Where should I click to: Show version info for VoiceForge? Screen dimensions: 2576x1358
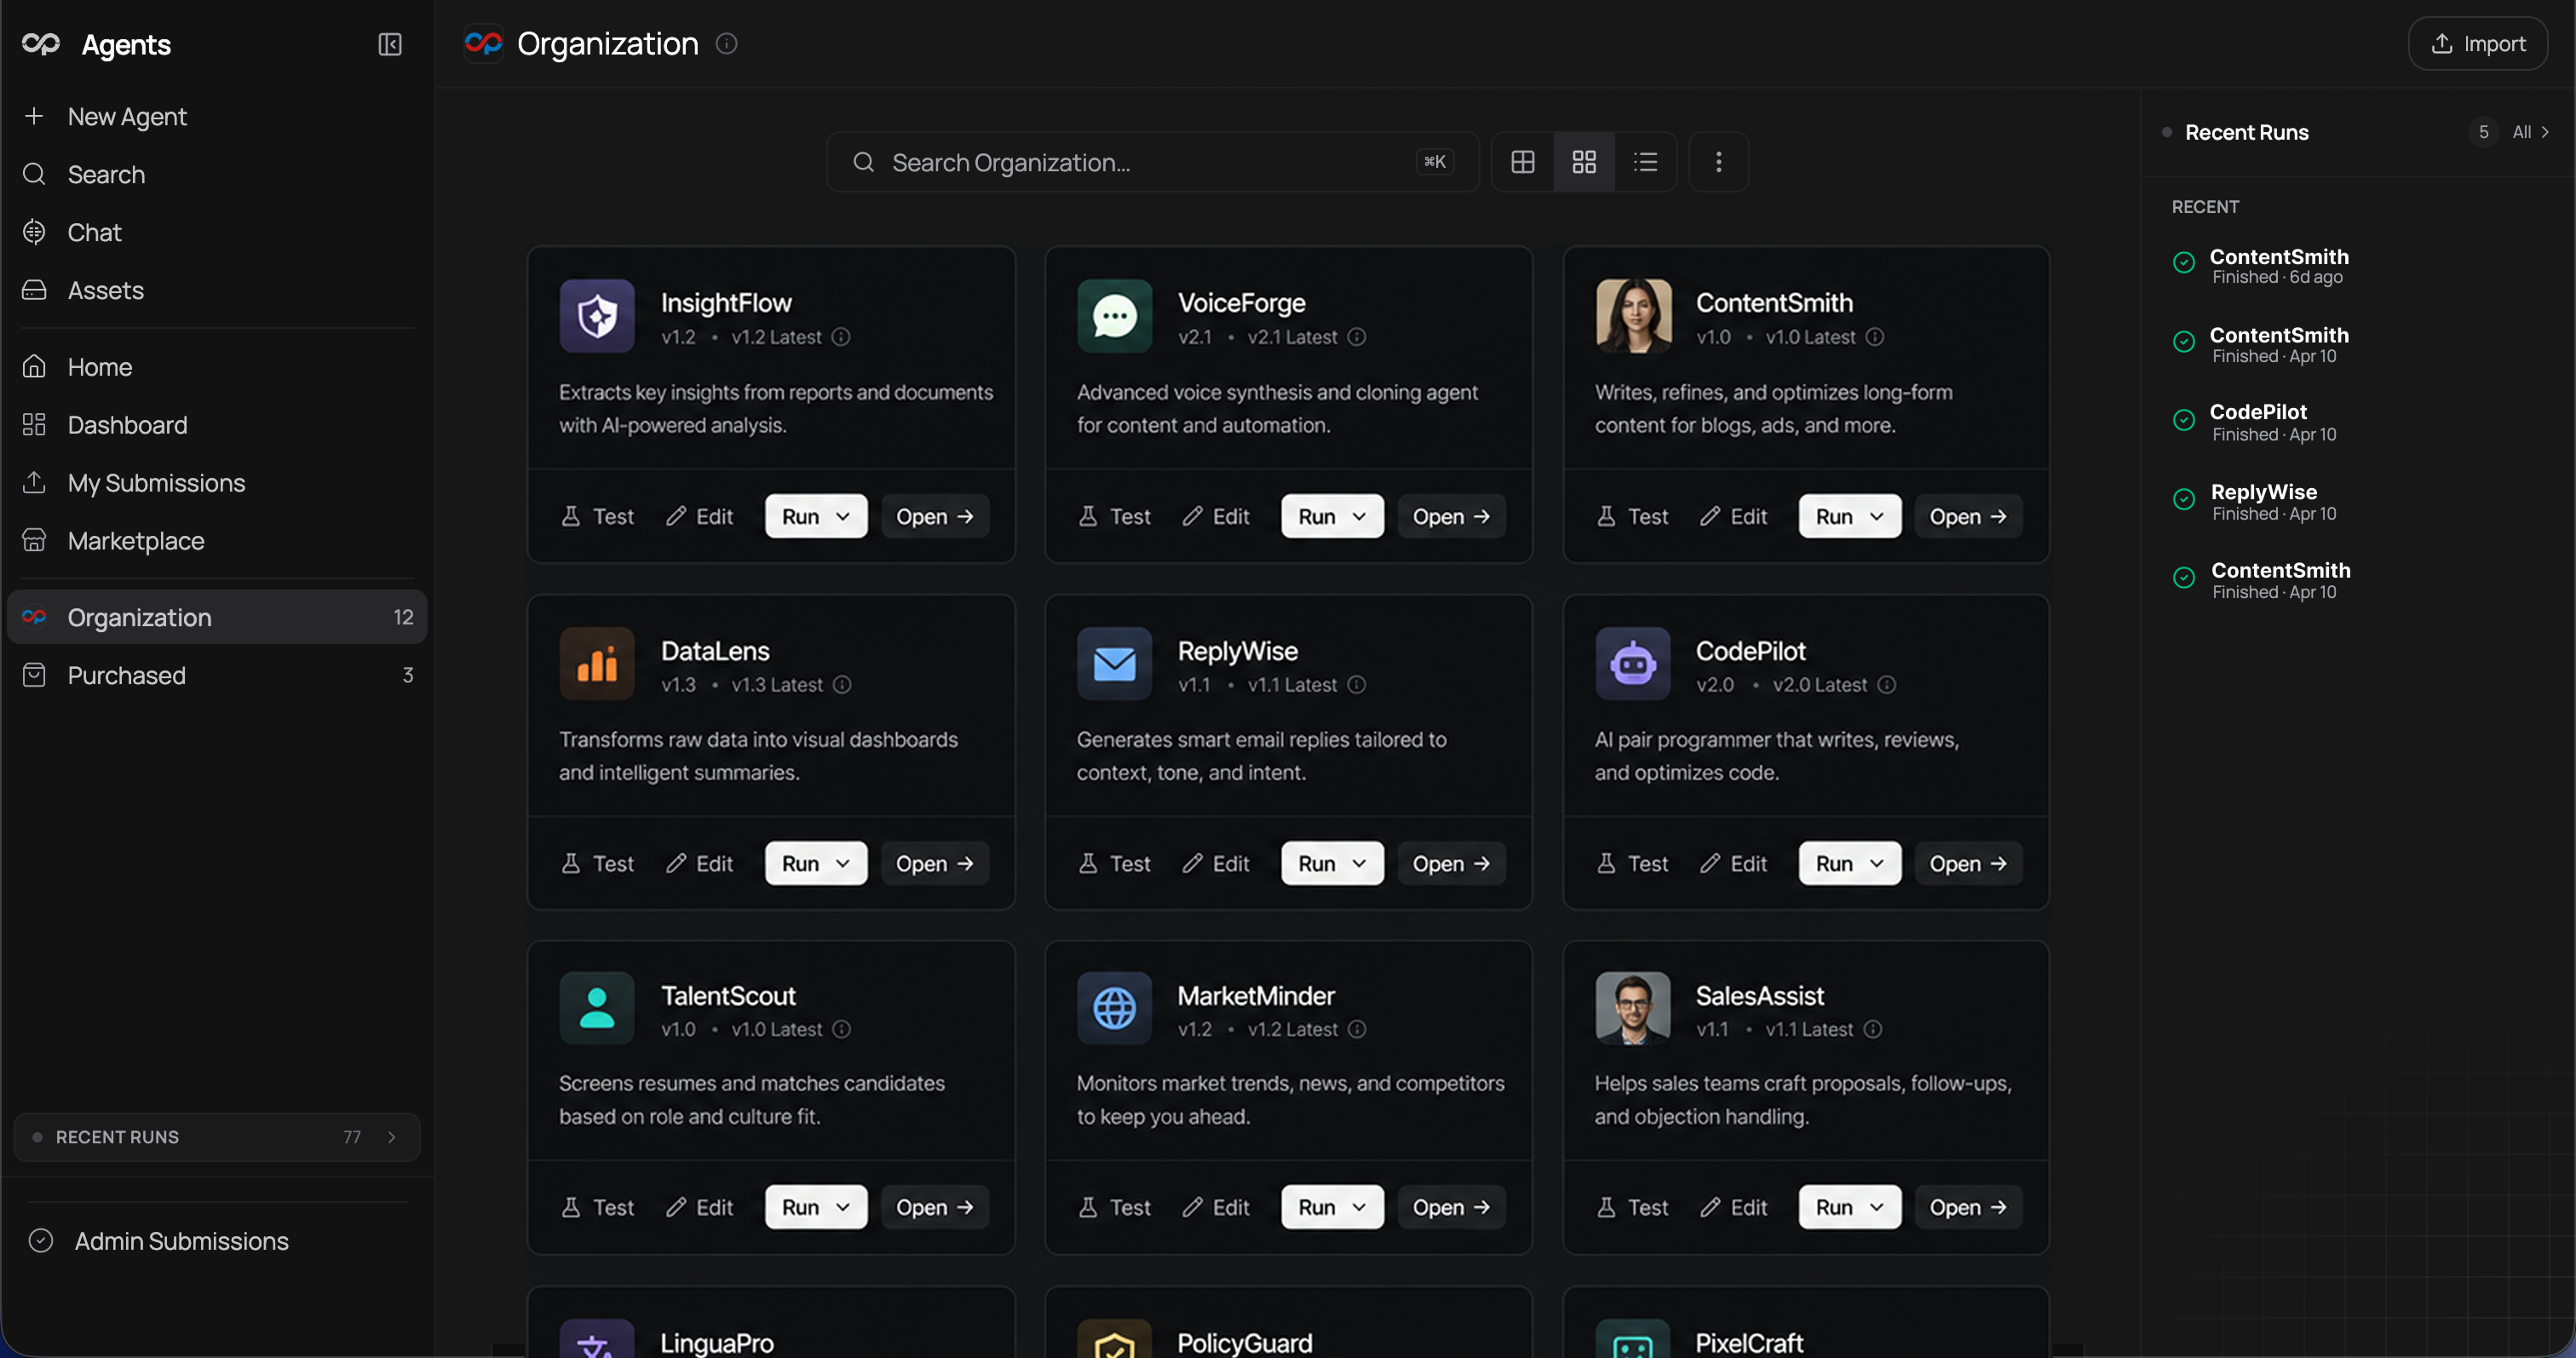(x=1357, y=337)
